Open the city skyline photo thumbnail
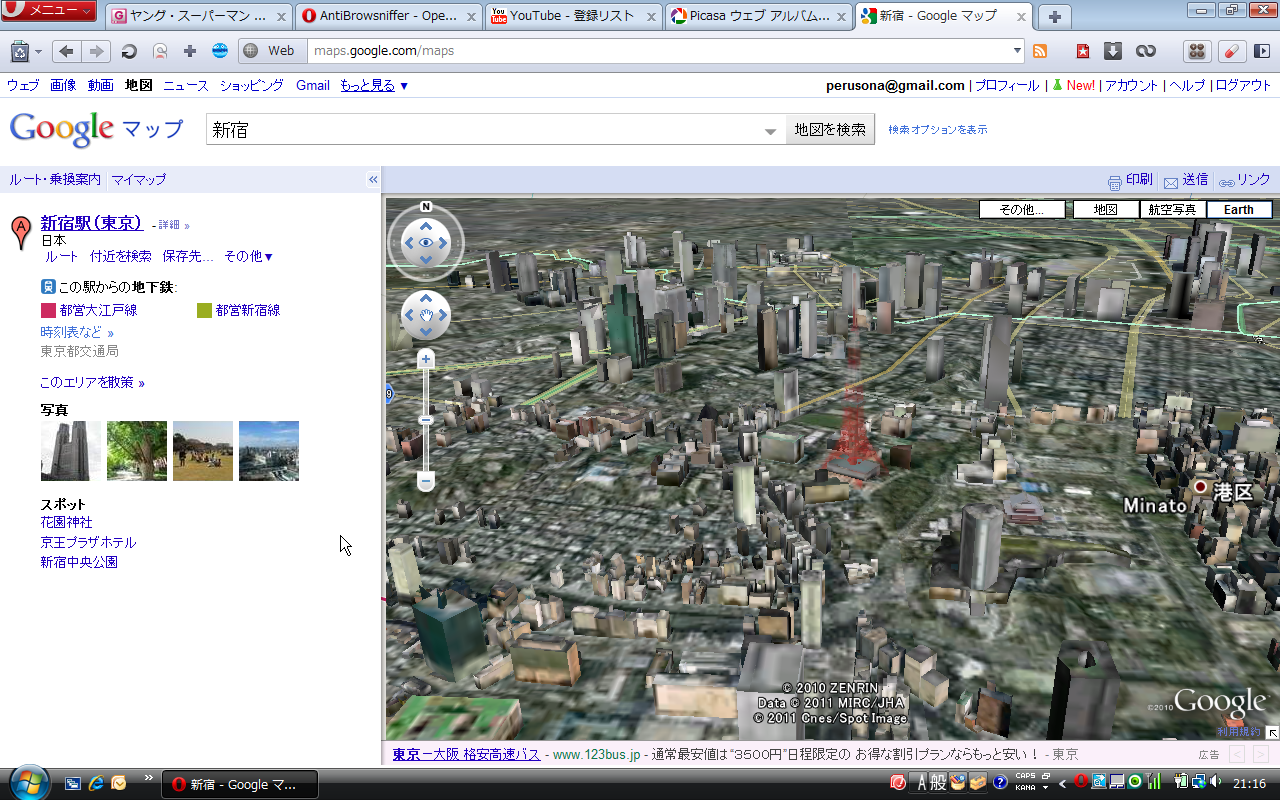Image resolution: width=1280 pixels, height=800 pixels. pyautogui.click(x=269, y=451)
